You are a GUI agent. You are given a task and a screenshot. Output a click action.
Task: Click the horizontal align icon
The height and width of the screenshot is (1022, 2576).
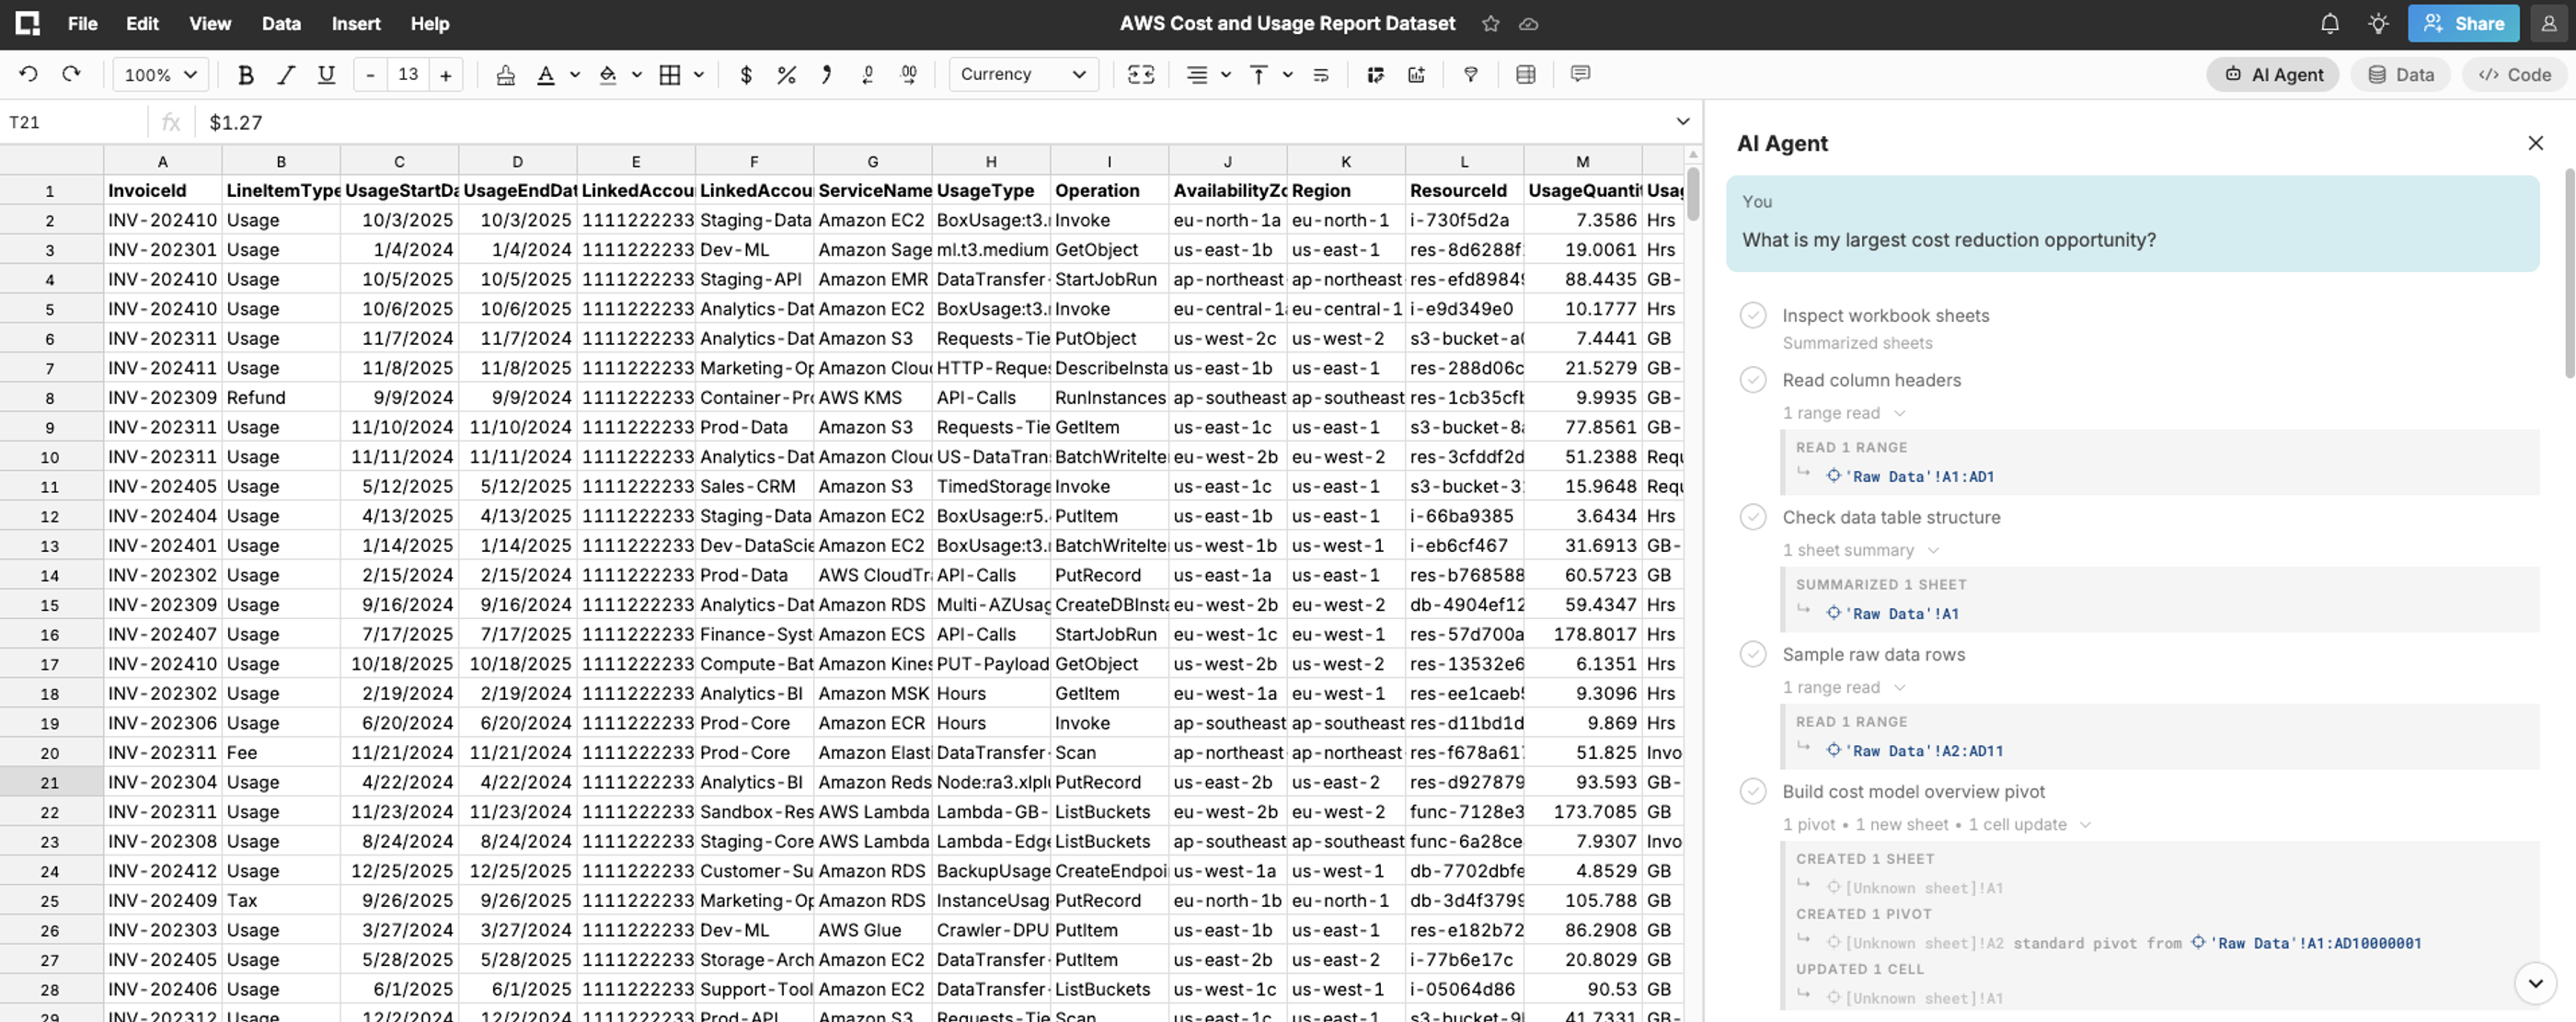click(1196, 74)
